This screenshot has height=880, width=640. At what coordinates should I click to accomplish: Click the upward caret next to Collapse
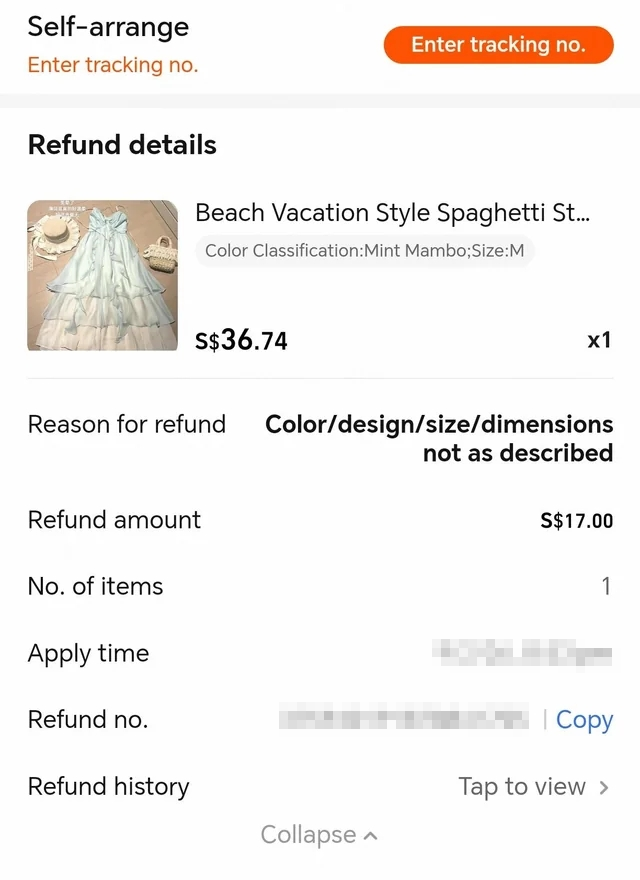click(x=371, y=835)
